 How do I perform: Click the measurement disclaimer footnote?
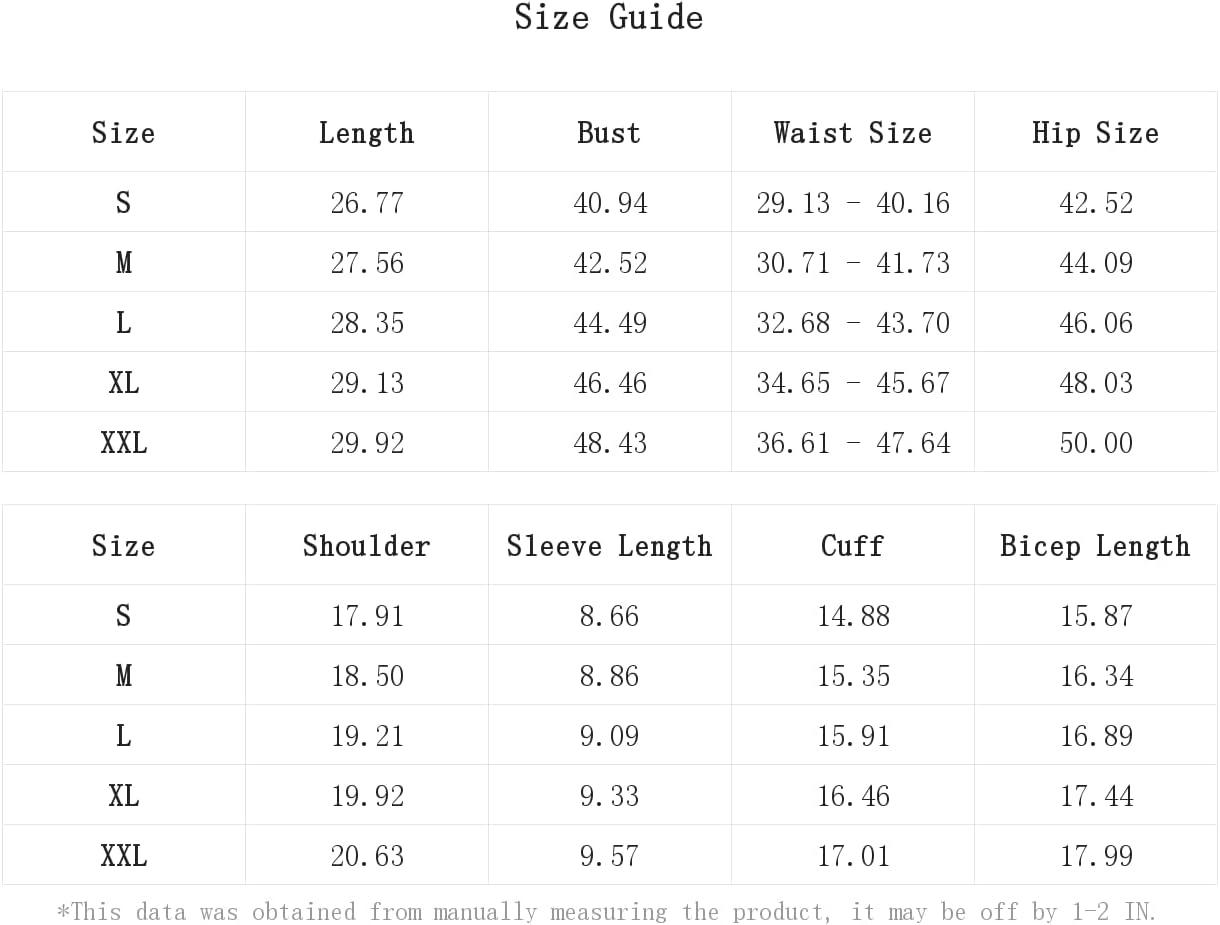pyautogui.click(x=607, y=911)
